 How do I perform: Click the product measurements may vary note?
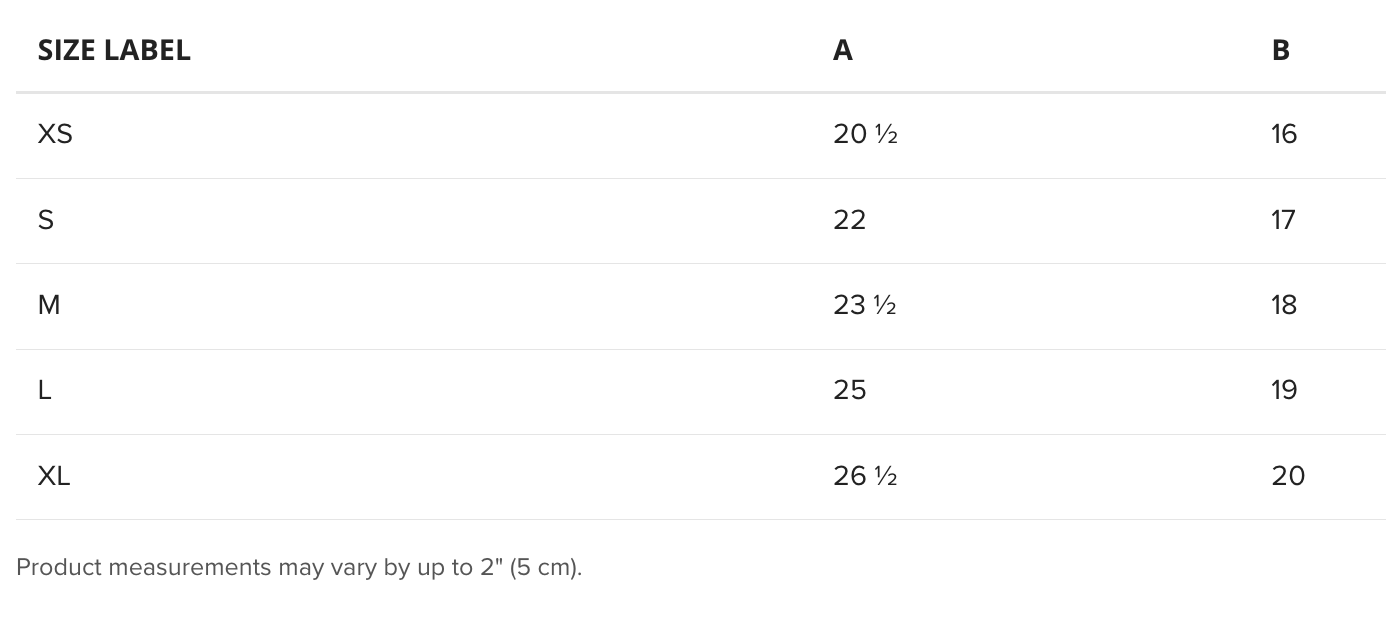299,567
